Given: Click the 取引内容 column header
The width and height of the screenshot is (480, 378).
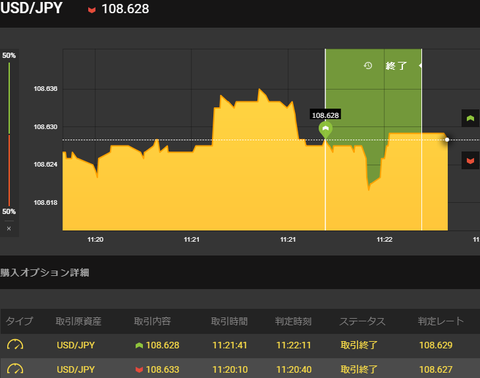Looking at the screenshot, I should pyautogui.click(x=152, y=321).
